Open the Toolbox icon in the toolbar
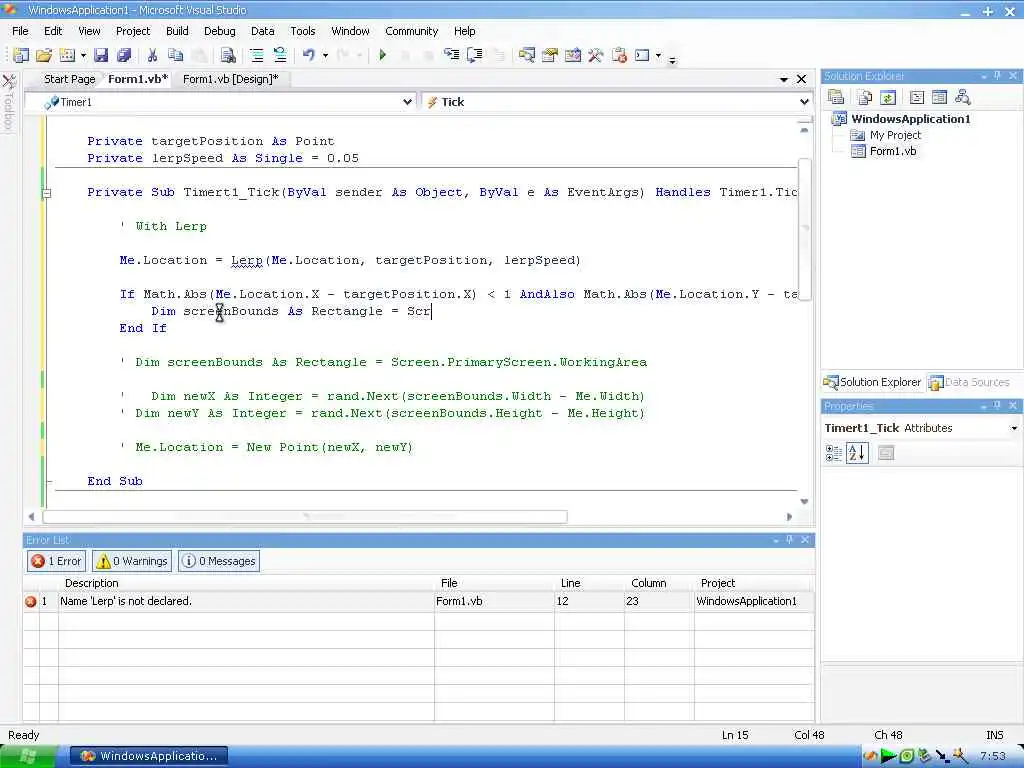Viewport: 1024px width, 768px height. coord(596,56)
